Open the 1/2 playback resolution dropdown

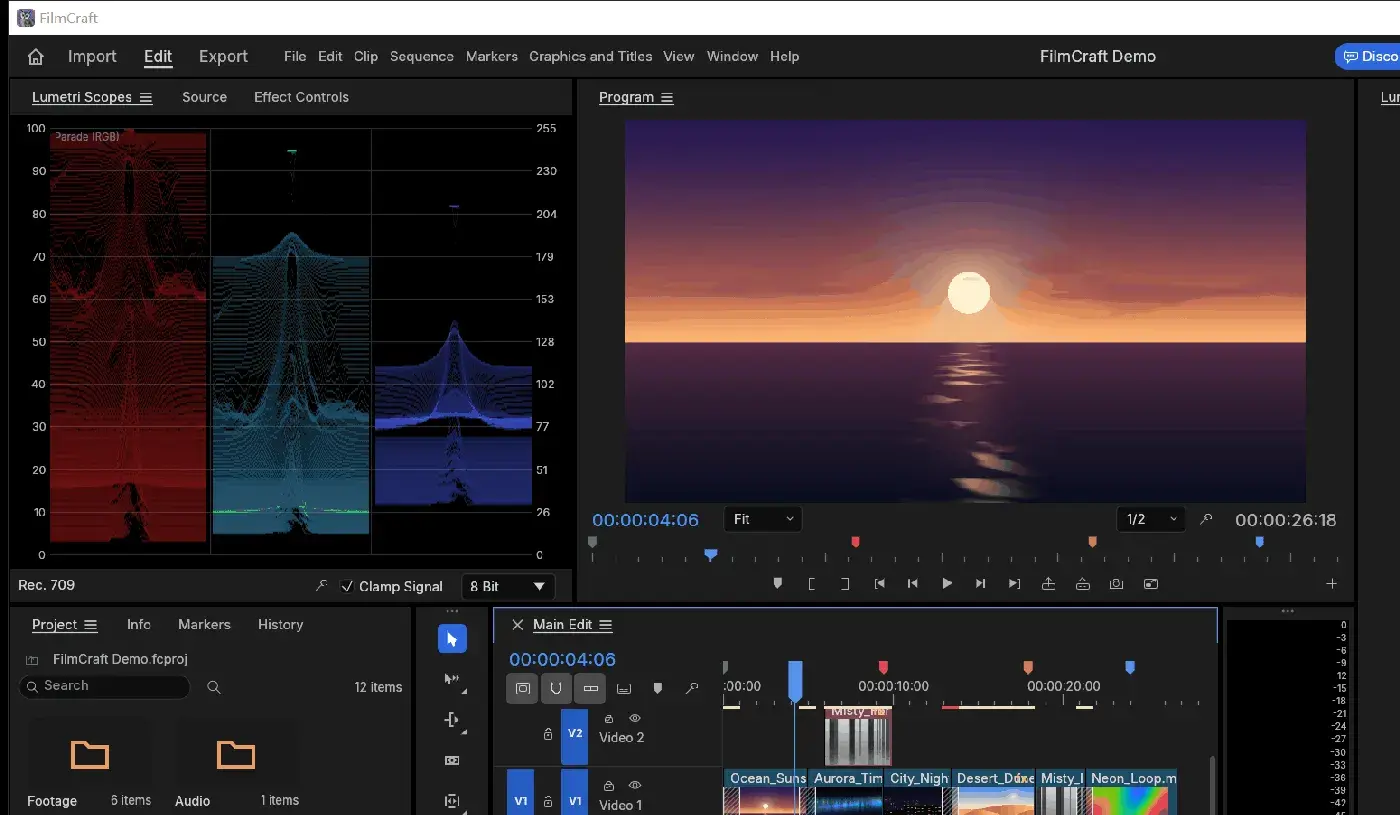[1151, 520]
